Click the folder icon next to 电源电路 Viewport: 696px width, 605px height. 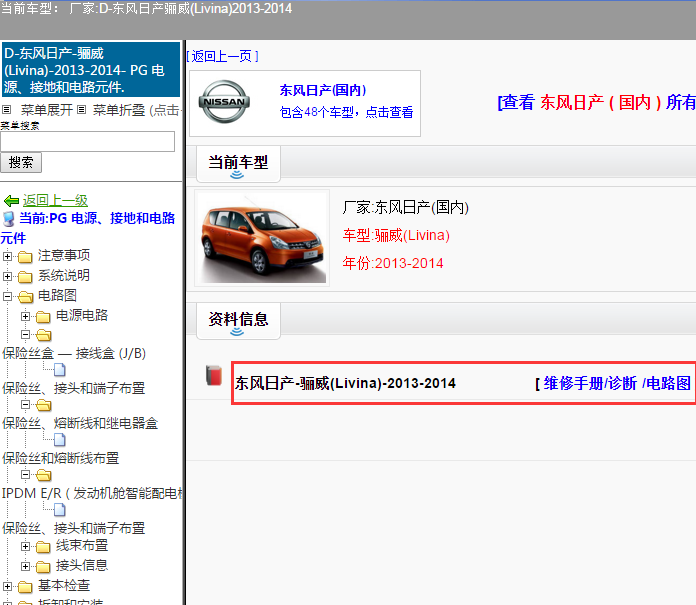[x=43, y=317]
